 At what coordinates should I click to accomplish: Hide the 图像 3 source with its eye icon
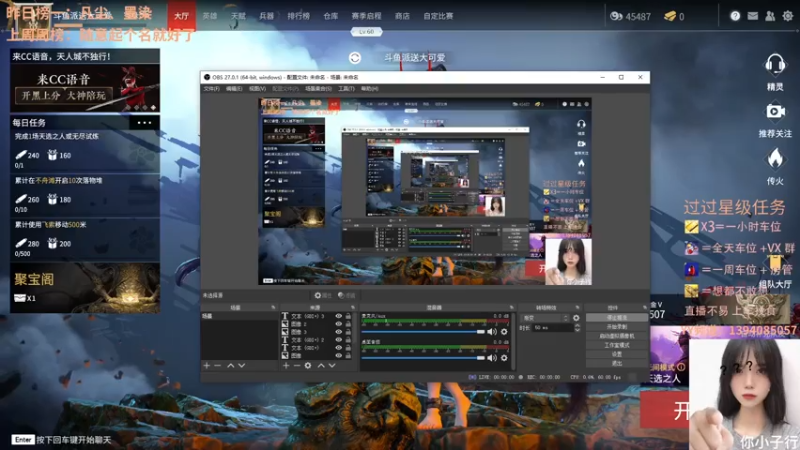338,332
